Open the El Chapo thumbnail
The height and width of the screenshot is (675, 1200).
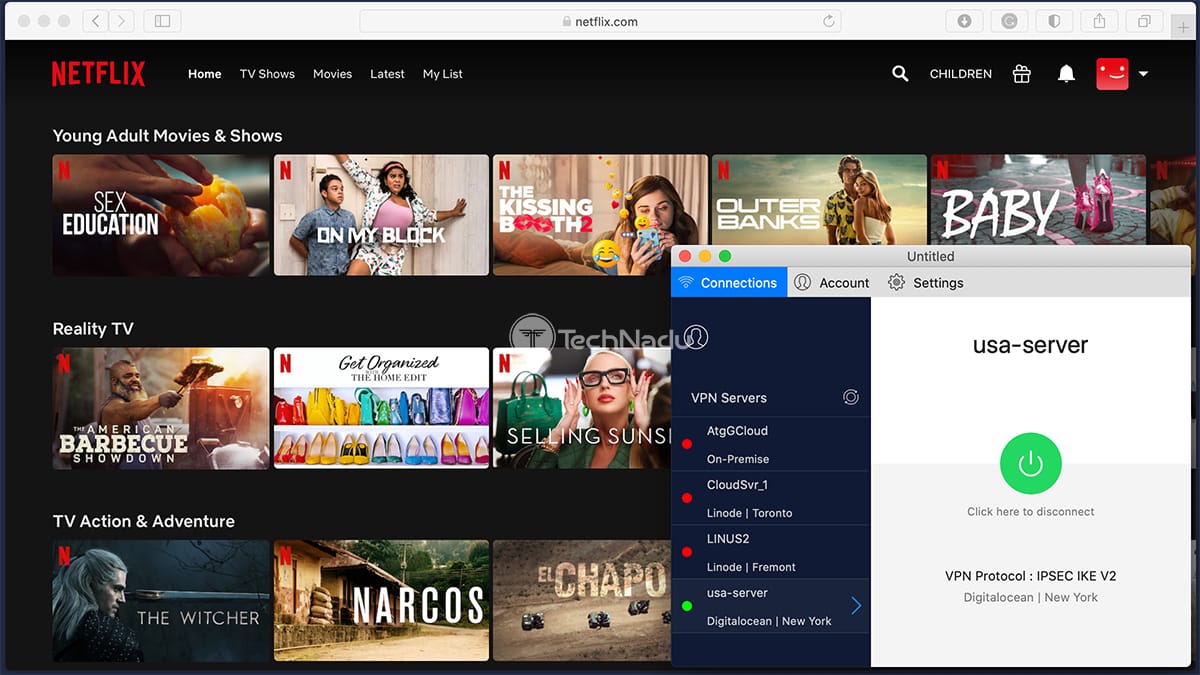tap(582, 601)
